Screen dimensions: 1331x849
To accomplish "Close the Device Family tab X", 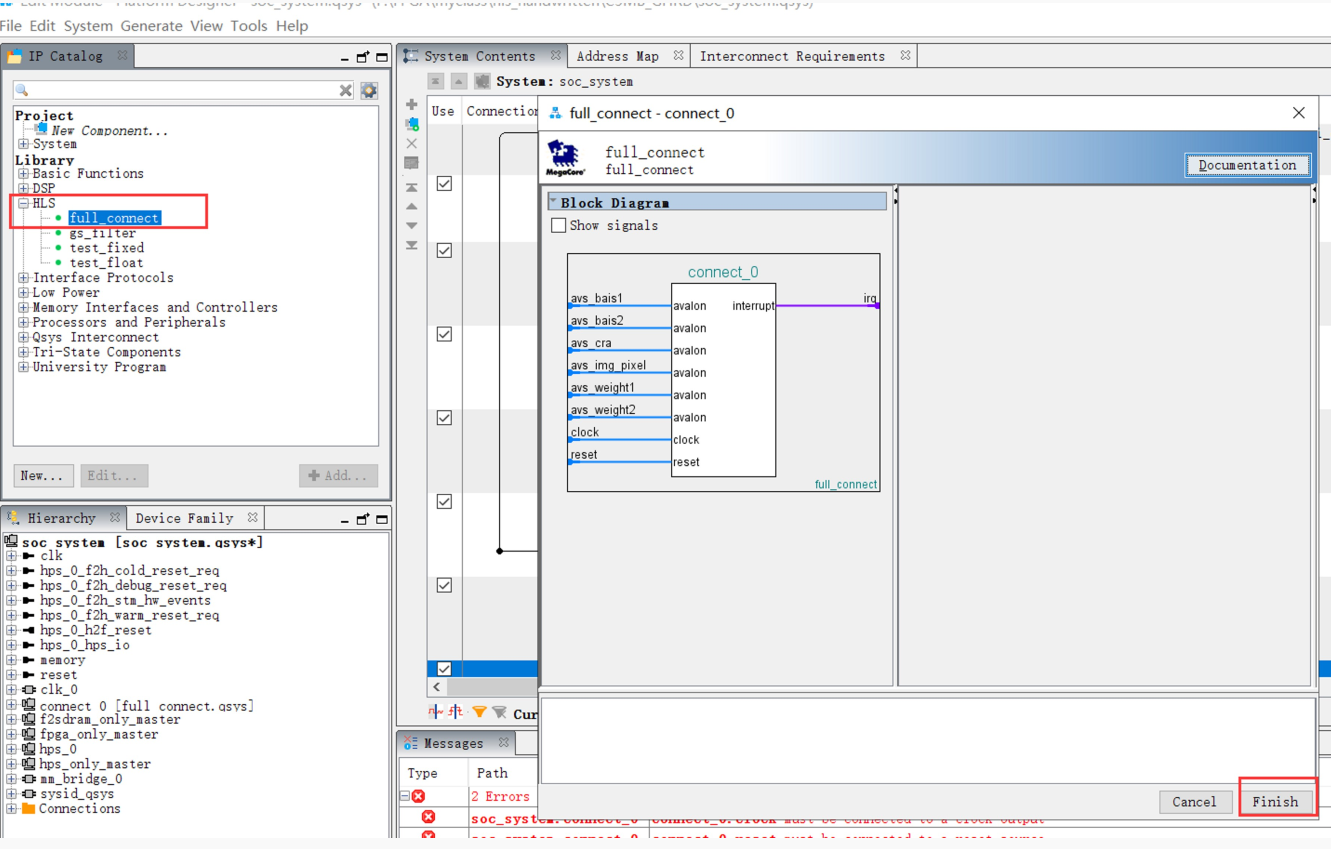I will pyautogui.click(x=252, y=518).
